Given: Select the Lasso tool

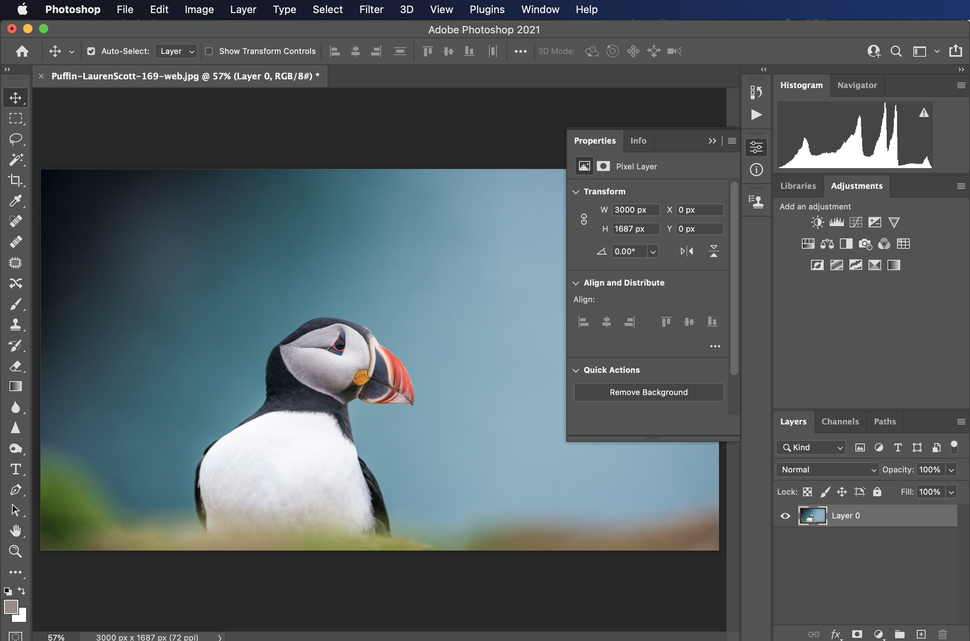Looking at the screenshot, I should [x=16, y=139].
